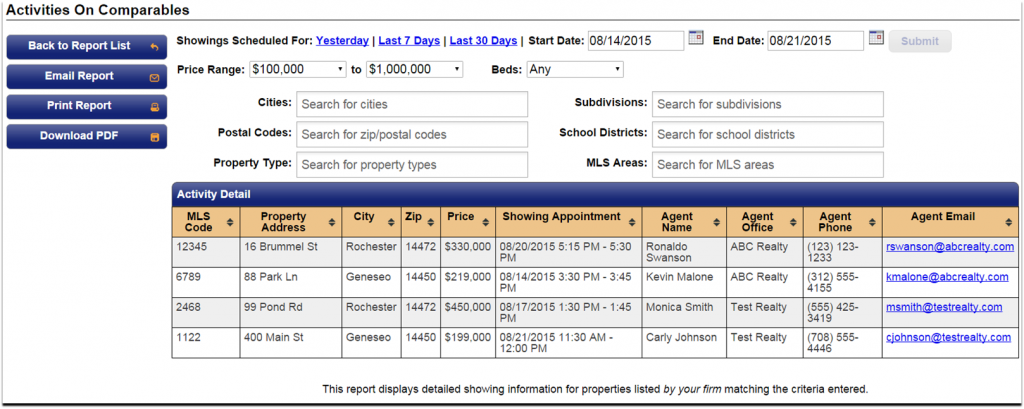Select phone number (312) 555-4155
The height and width of the screenshot is (409, 1024).
tap(842, 282)
